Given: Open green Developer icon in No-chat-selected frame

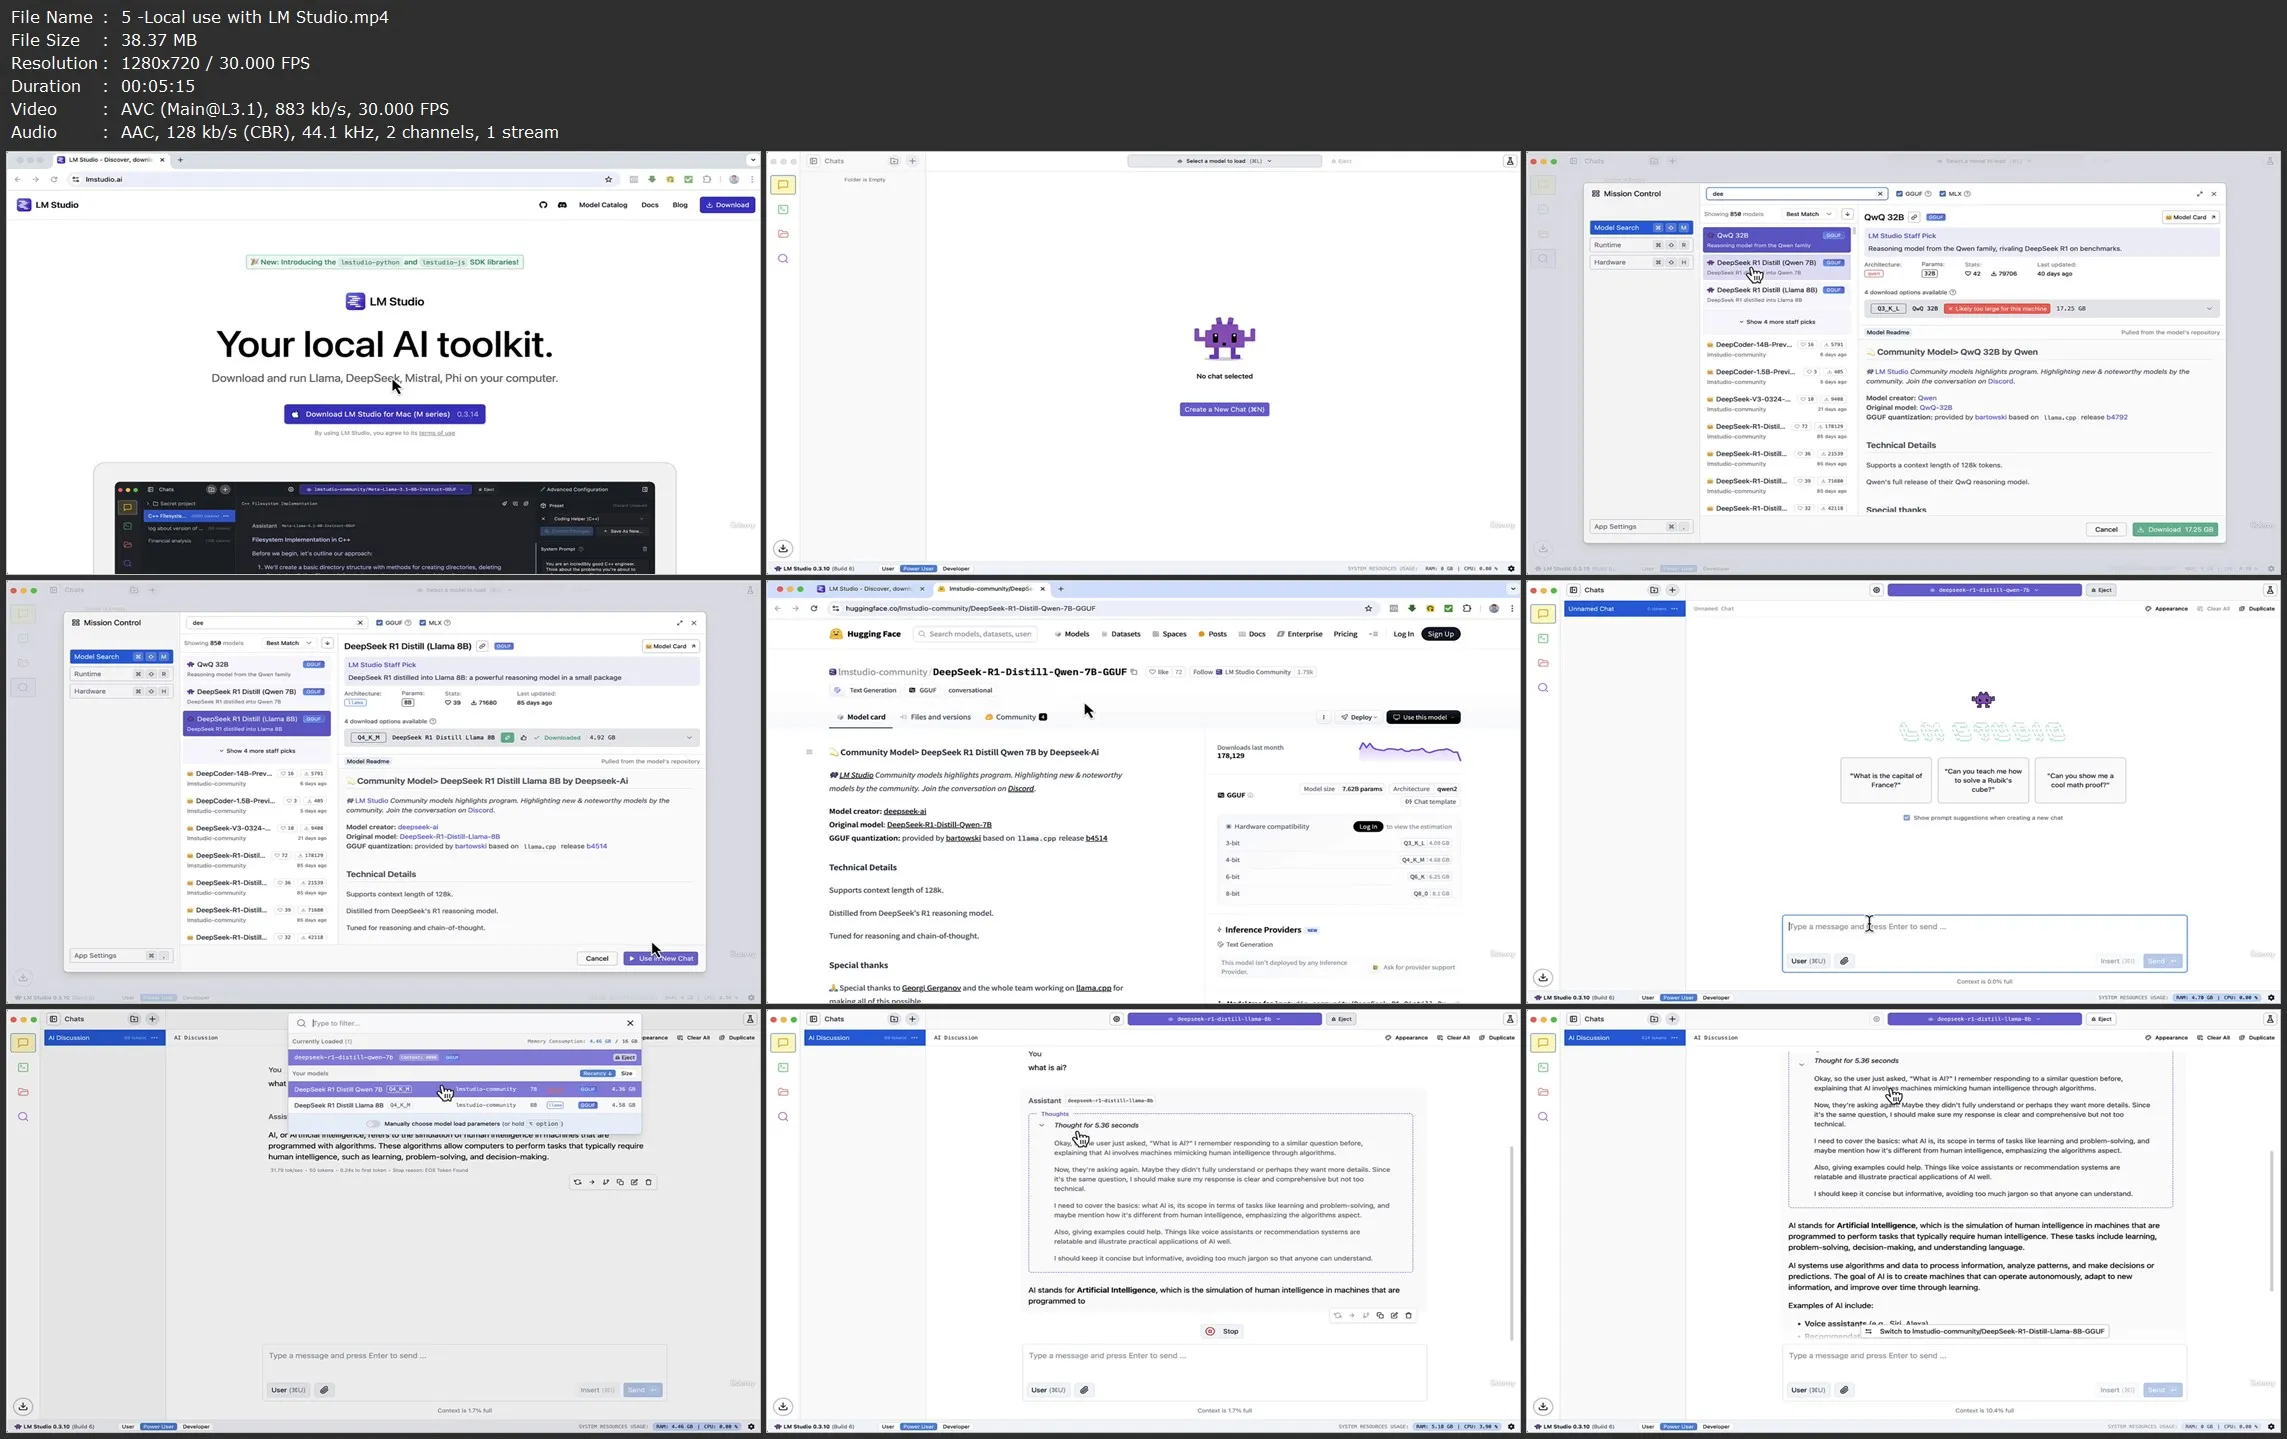Looking at the screenshot, I should tap(783, 210).
